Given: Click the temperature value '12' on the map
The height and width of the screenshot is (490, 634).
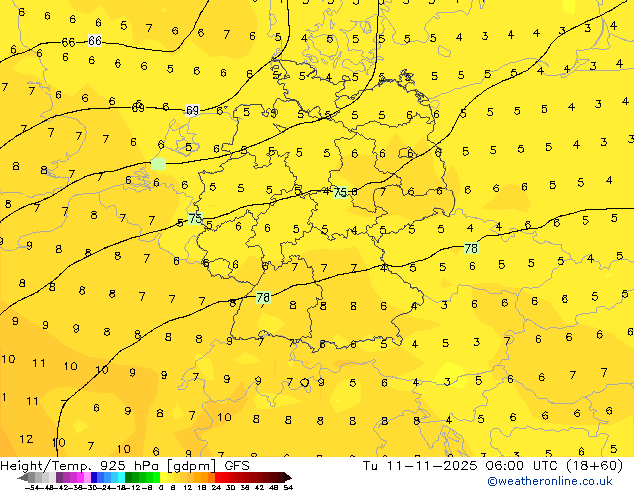Looking at the screenshot, I should click(x=26, y=439).
